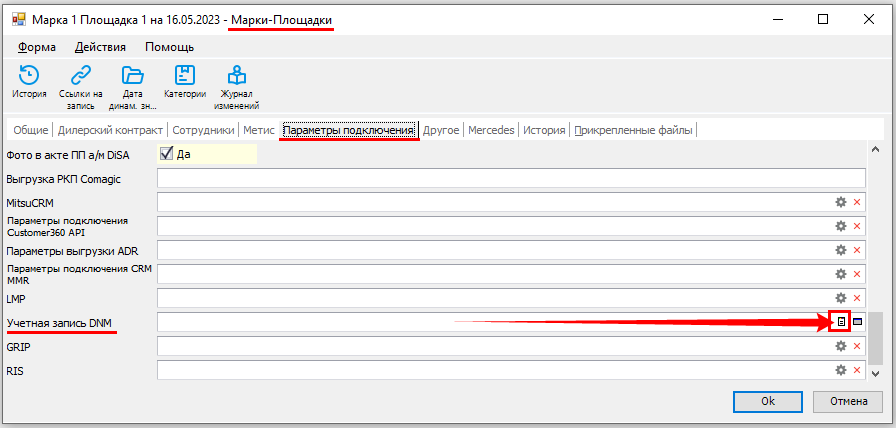Image resolution: width=896 pixels, height=428 pixels.
Task: Open Дата динам. зн. folder icon
Action: click(133, 76)
